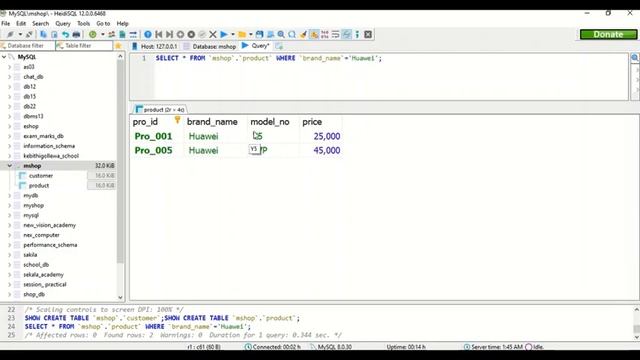
Task: Click the new query tab icon
Action: [279, 46]
